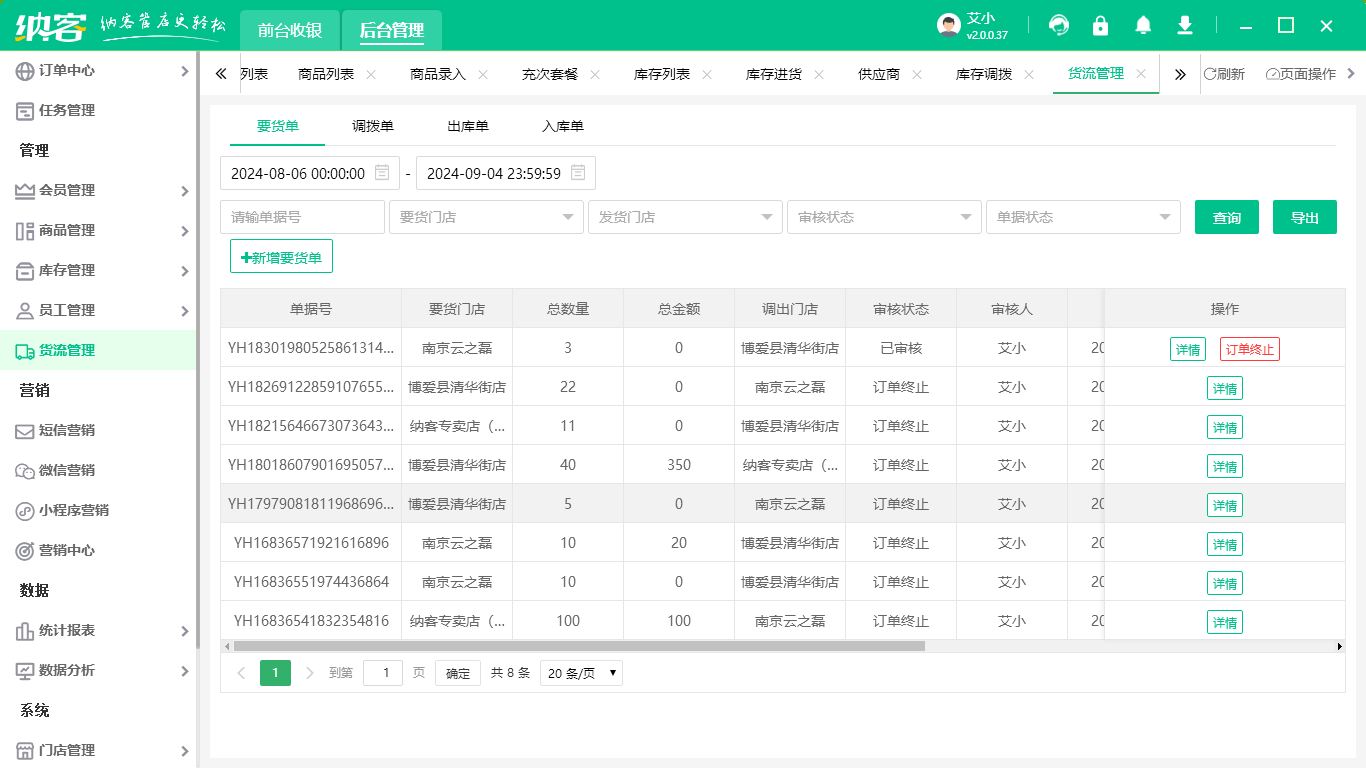Viewport: 1366px width, 768px height.
Task: Click the 请输单据号 input field
Action: [x=302, y=217]
